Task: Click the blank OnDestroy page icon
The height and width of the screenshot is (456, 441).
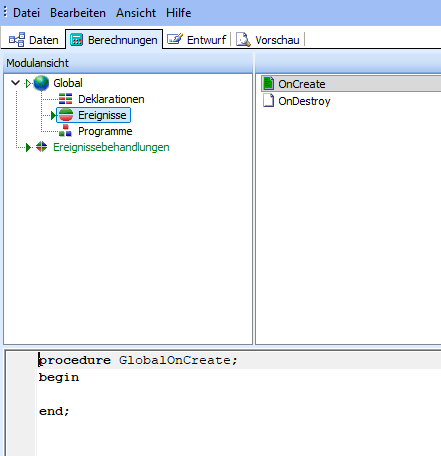Action: click(268, 100)
